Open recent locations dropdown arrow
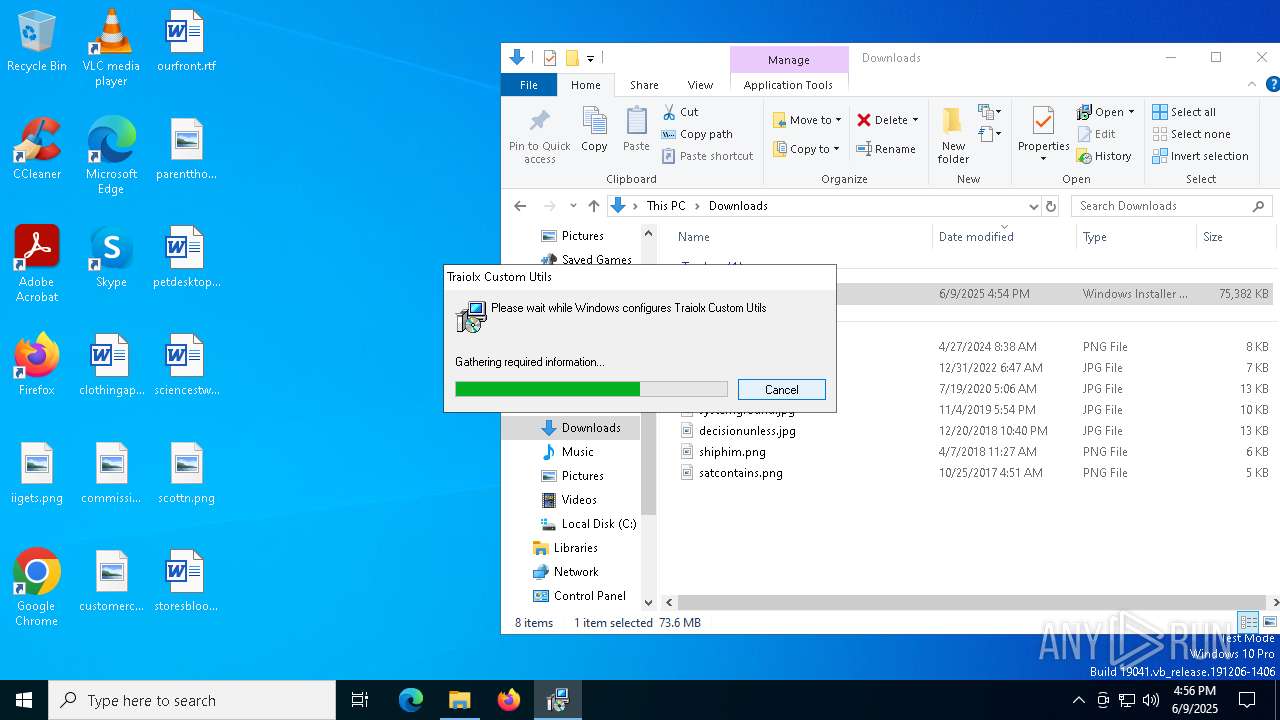The image size is (1280, 720). (x=573, y=206)
